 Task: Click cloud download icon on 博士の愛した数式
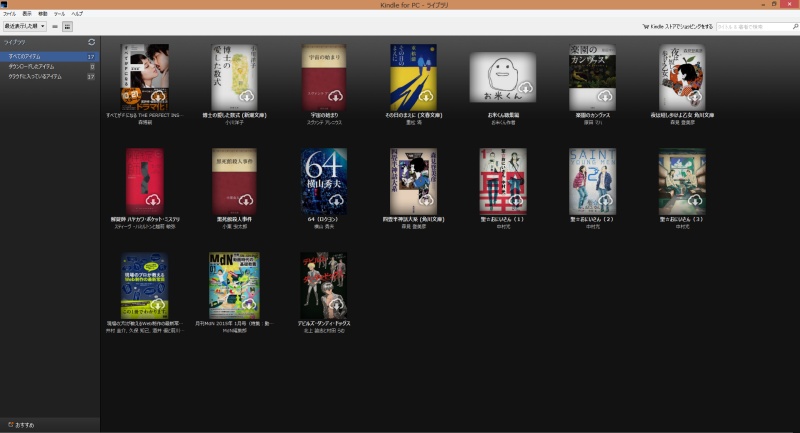(247, 96)
